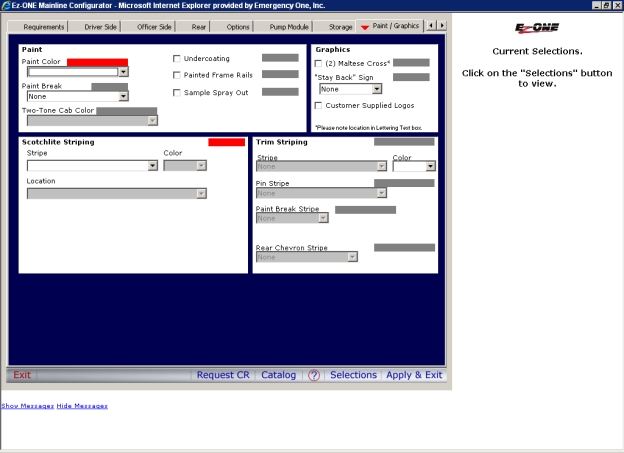Click the Internet Explorer title bar icon
Viewport: 624px width, 453px height.
point(6,5)
